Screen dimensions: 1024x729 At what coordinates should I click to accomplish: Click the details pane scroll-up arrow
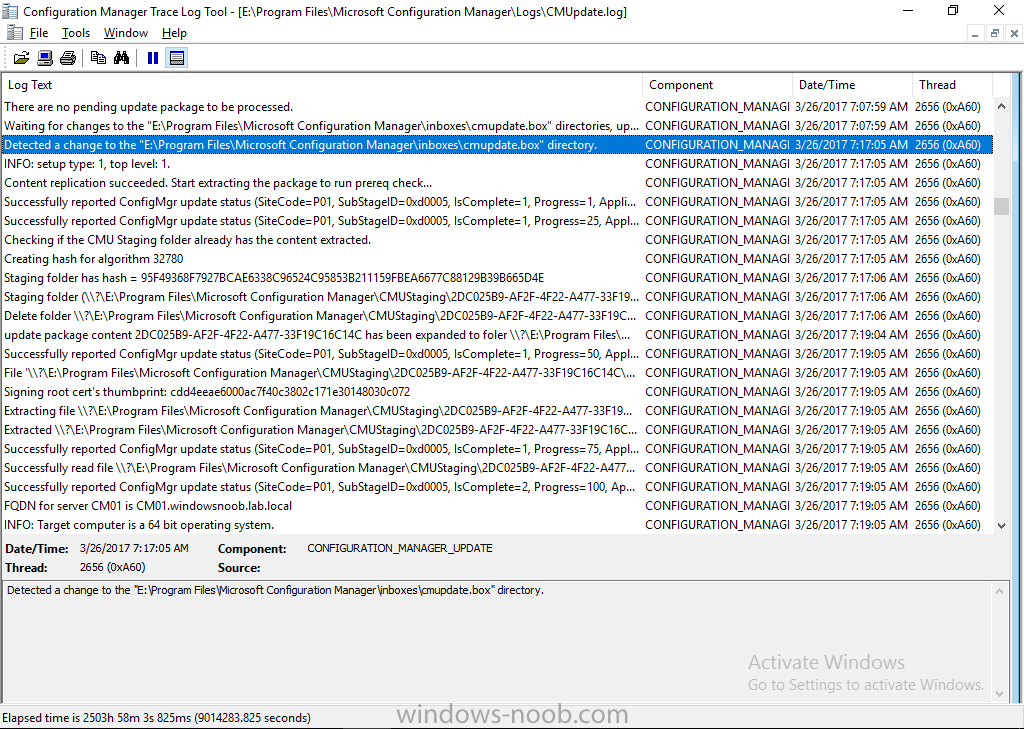[999, 591]
